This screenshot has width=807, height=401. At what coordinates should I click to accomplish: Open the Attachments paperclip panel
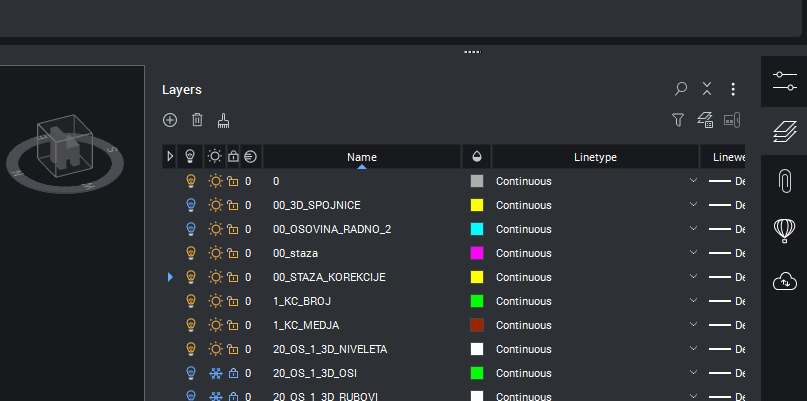[784, 180]
